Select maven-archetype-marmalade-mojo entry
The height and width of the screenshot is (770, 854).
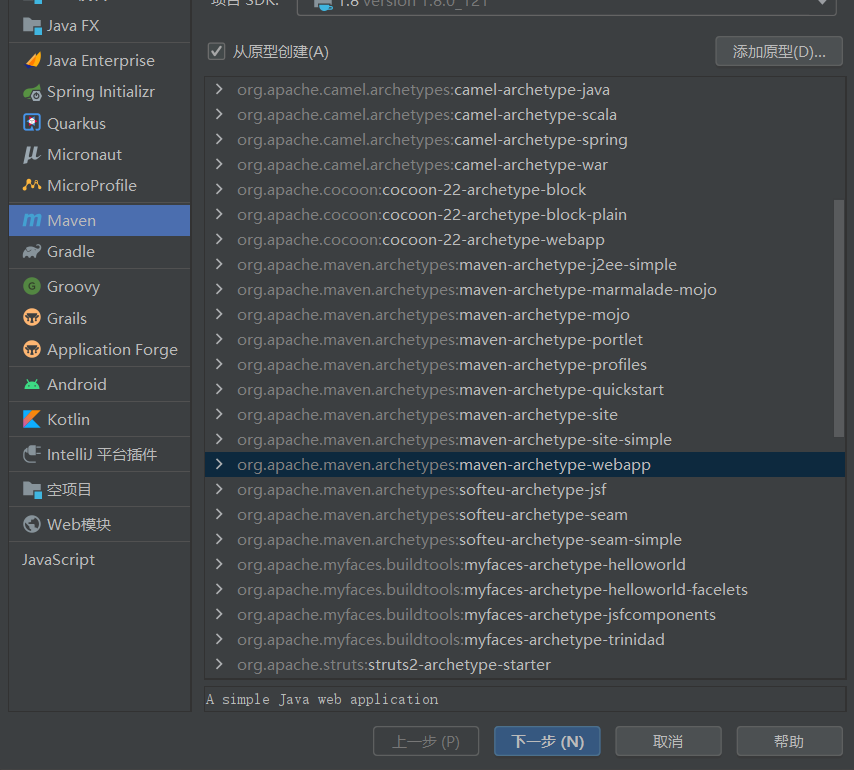pos(524,290)
